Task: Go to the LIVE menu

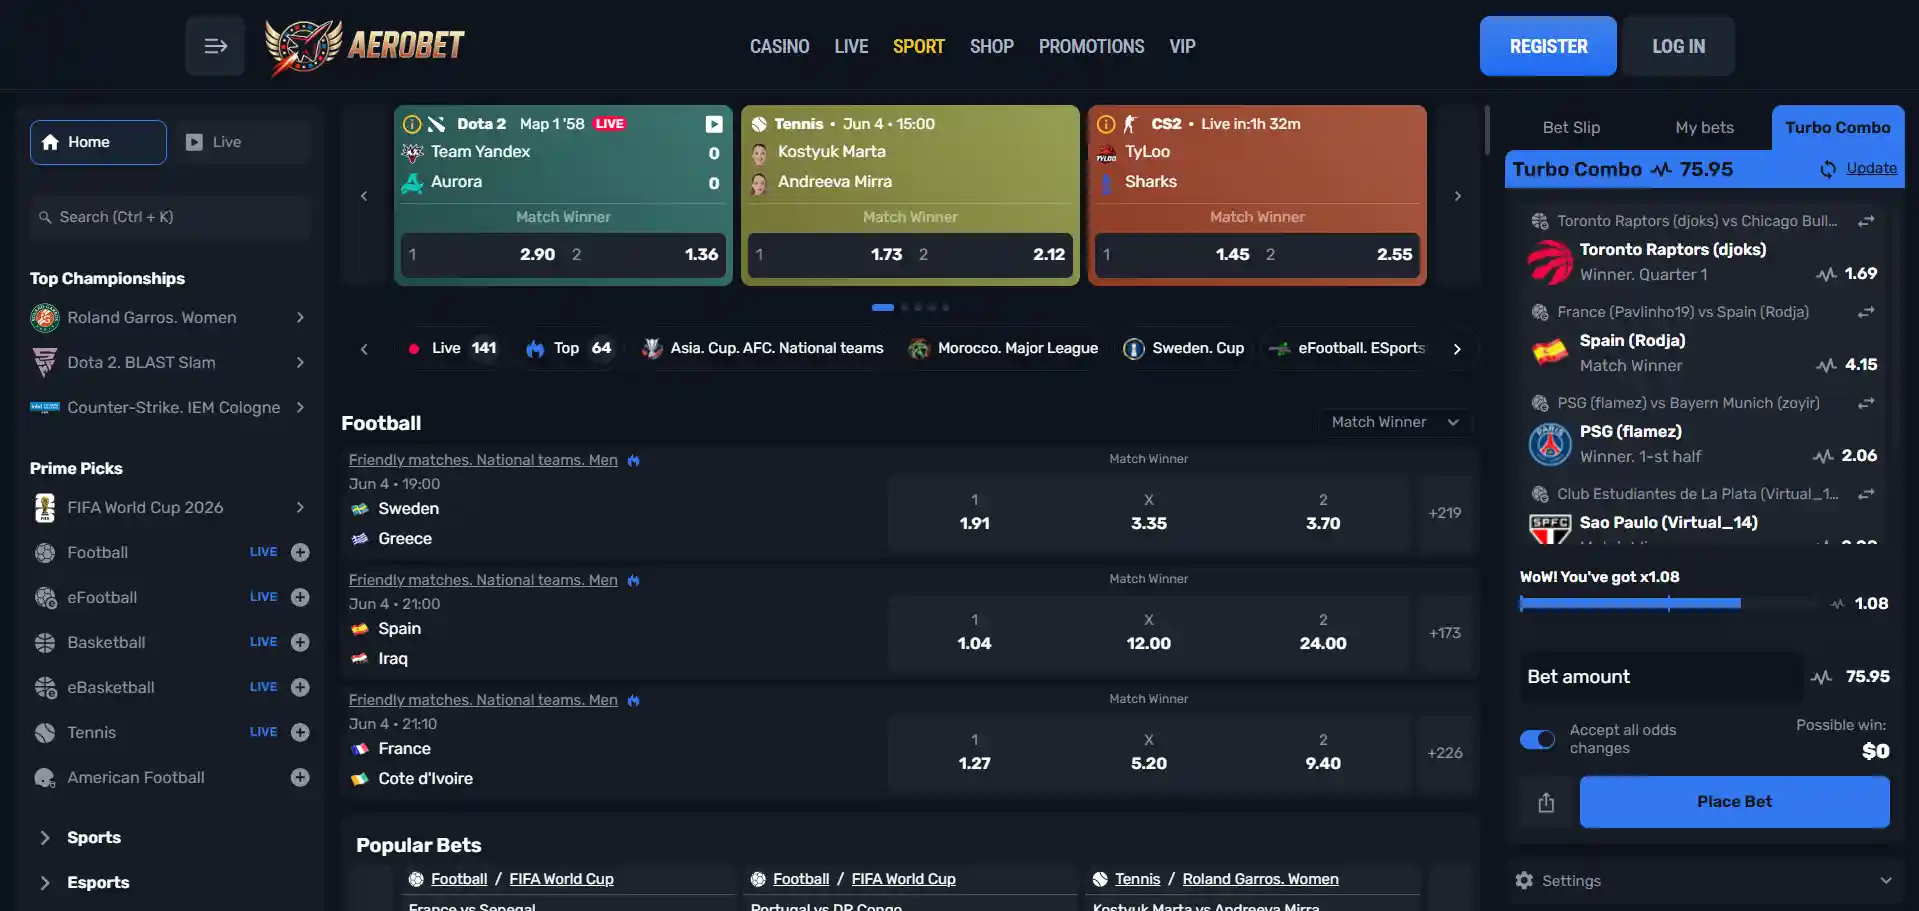Action: (851, 46)
